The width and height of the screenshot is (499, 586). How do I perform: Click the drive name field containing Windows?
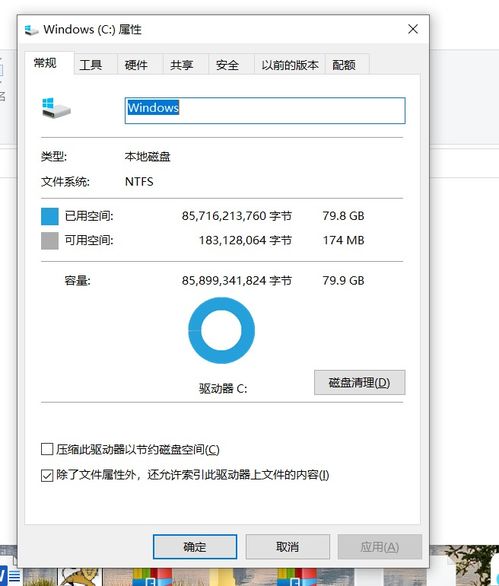265,111
